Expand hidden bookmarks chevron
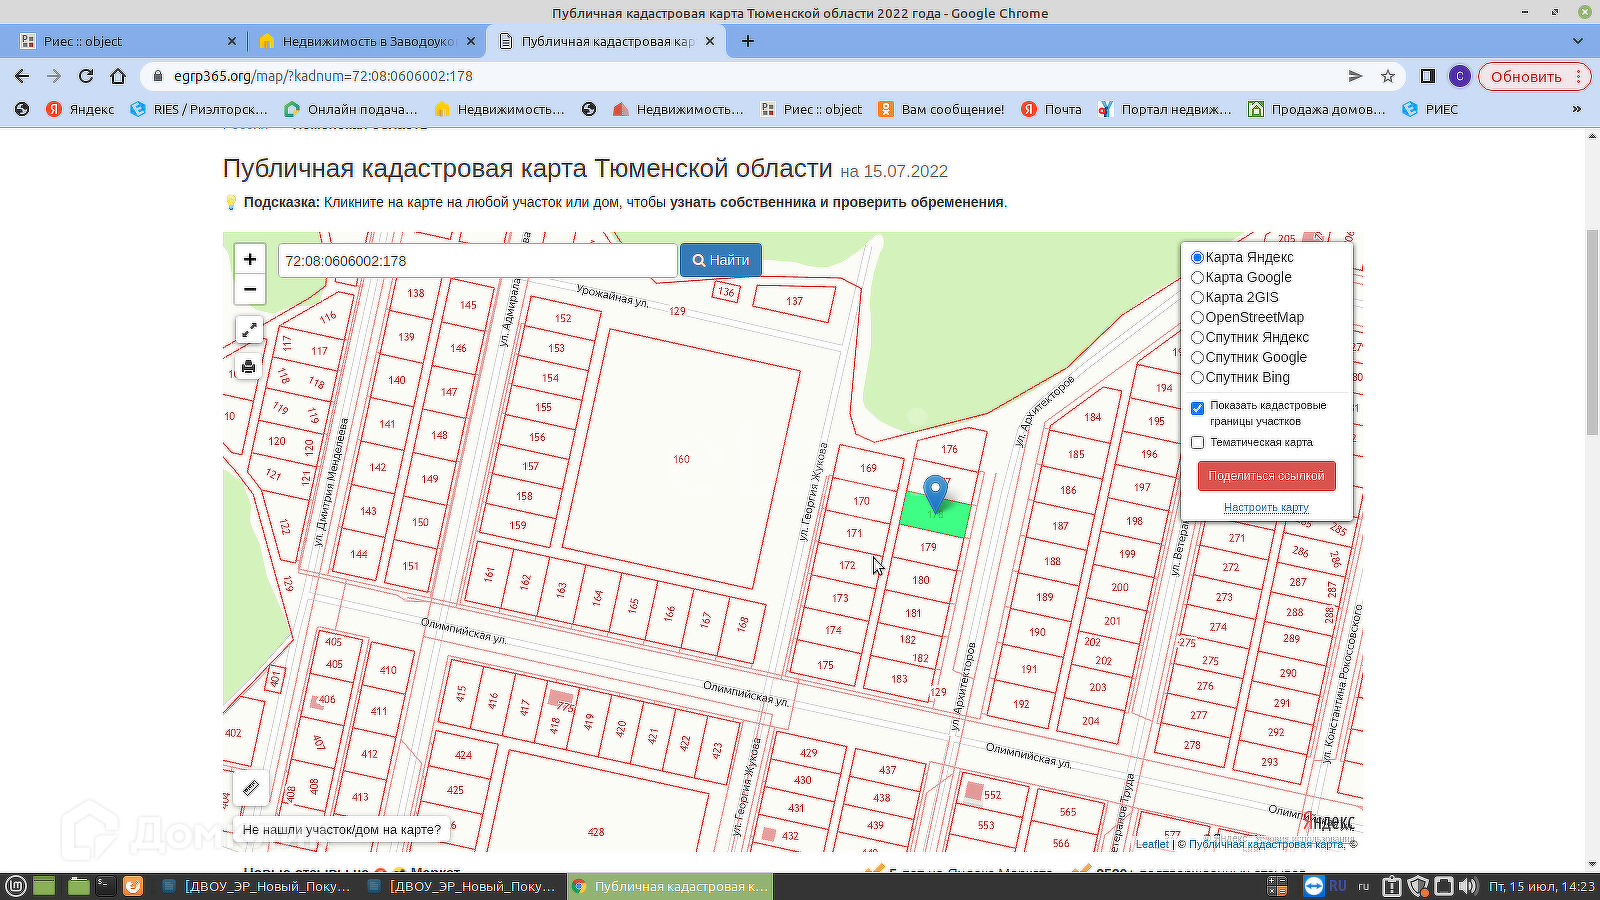The image size is (1600, 900). tap(1577, 109)
